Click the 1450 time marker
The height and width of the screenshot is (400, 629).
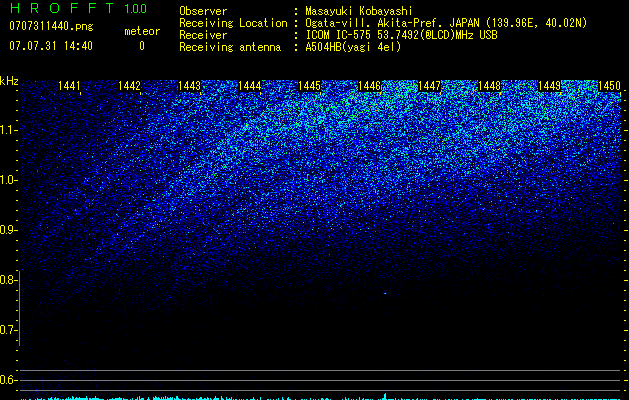(609, 86)
